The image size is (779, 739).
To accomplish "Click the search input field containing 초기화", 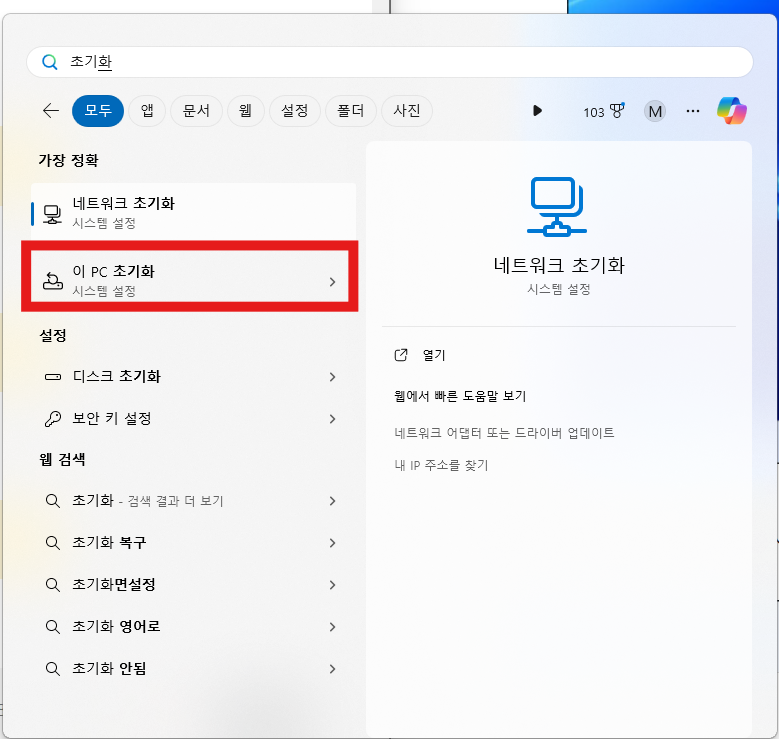I will tap(390, 62).
